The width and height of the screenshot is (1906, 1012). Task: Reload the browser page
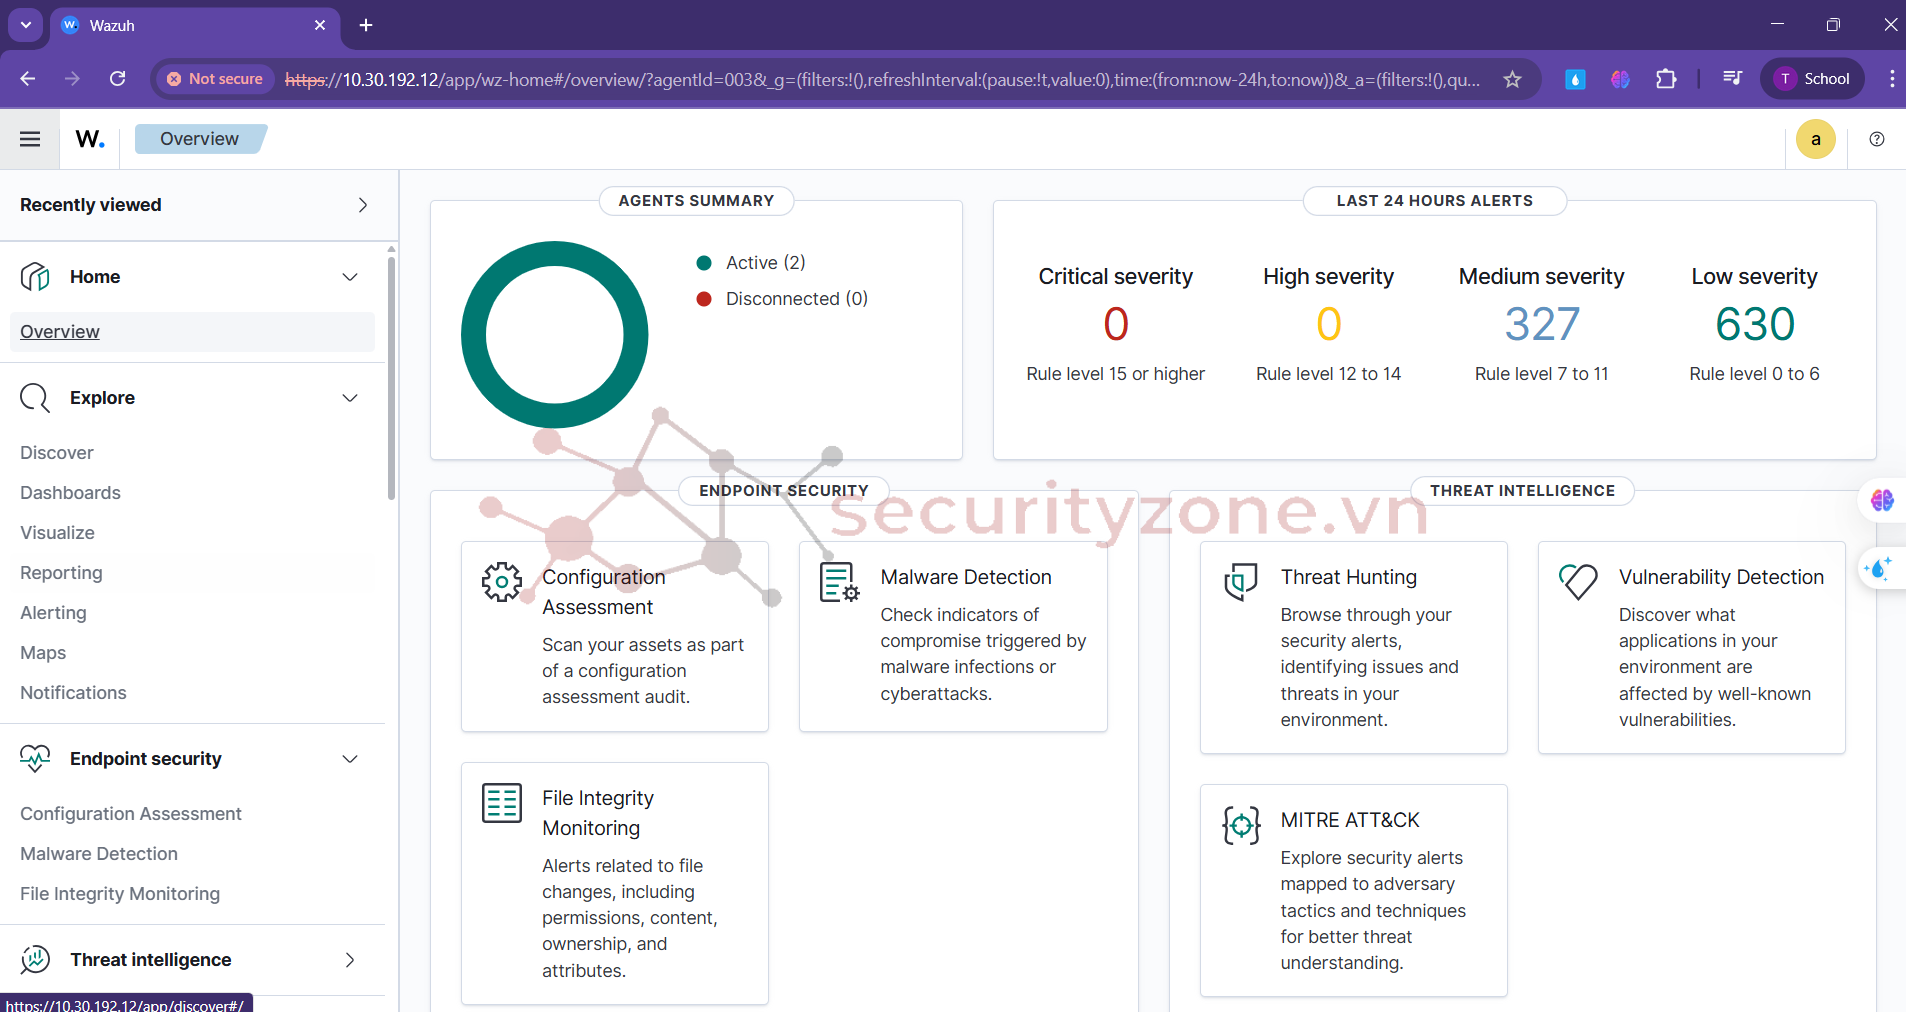pyautogui.click(x=117, y=79)
